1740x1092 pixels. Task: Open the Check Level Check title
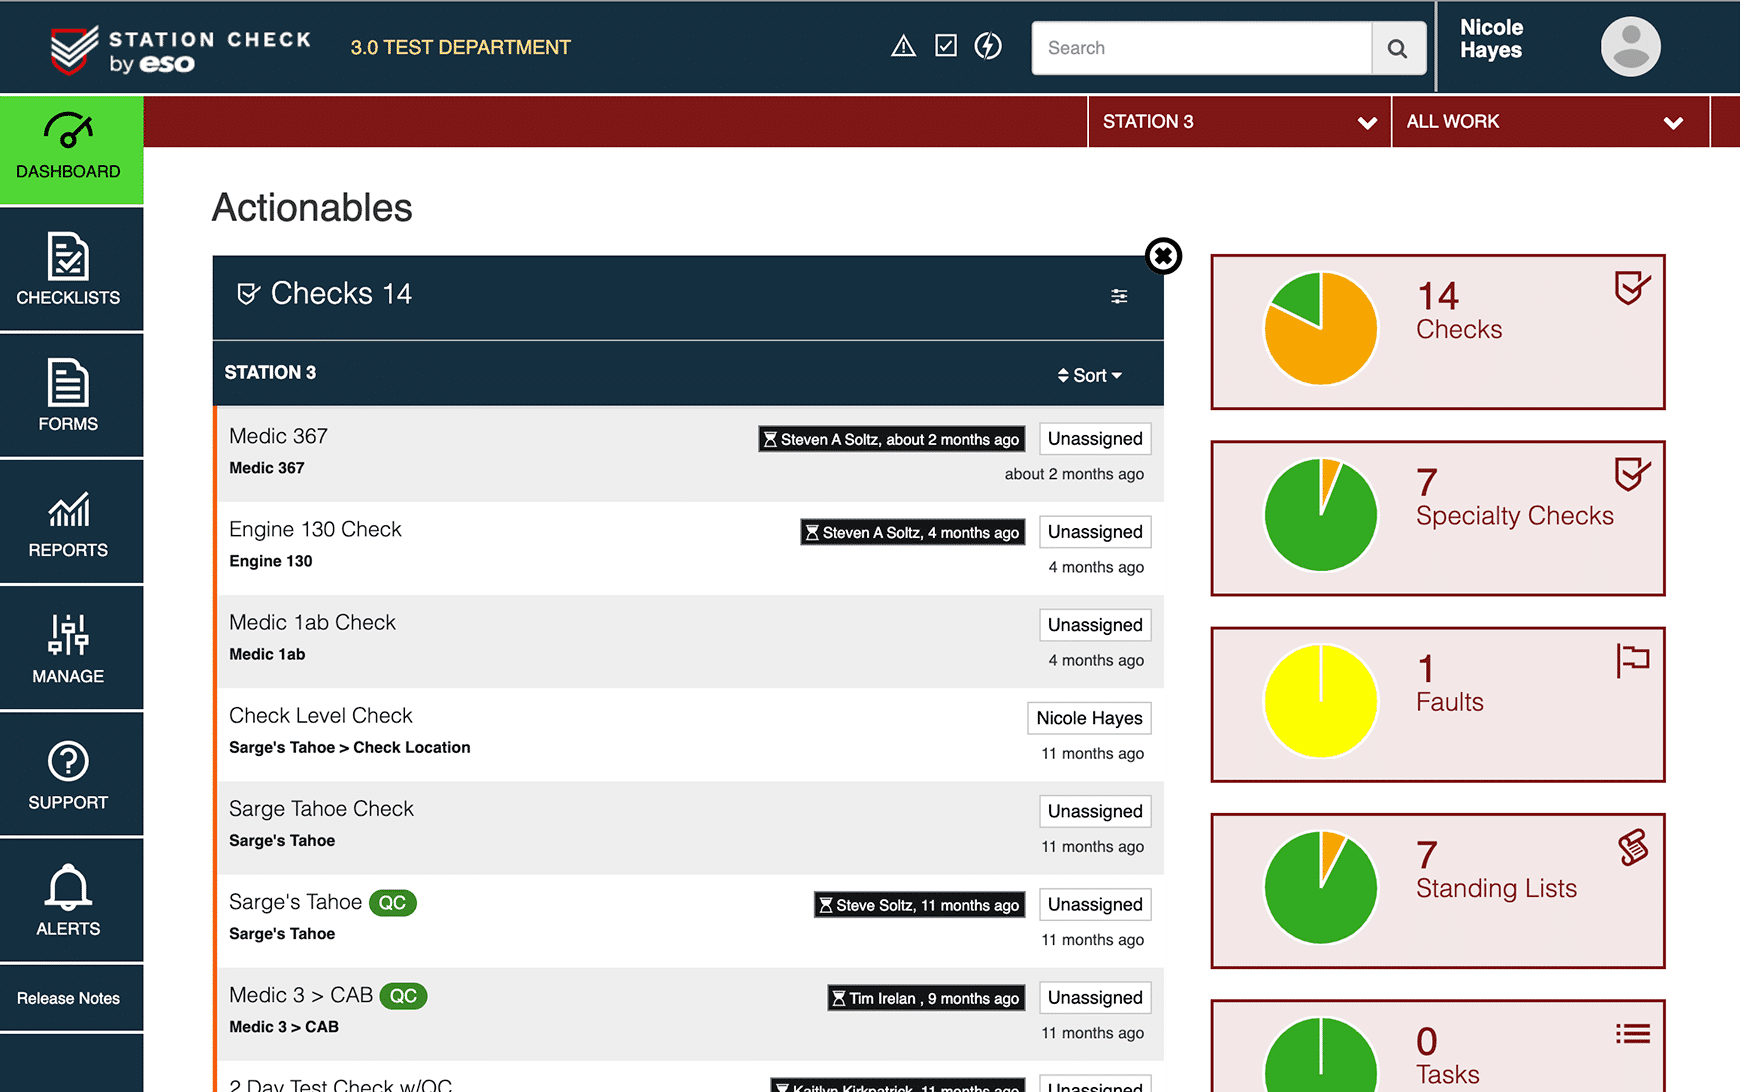tap(321, 715)
